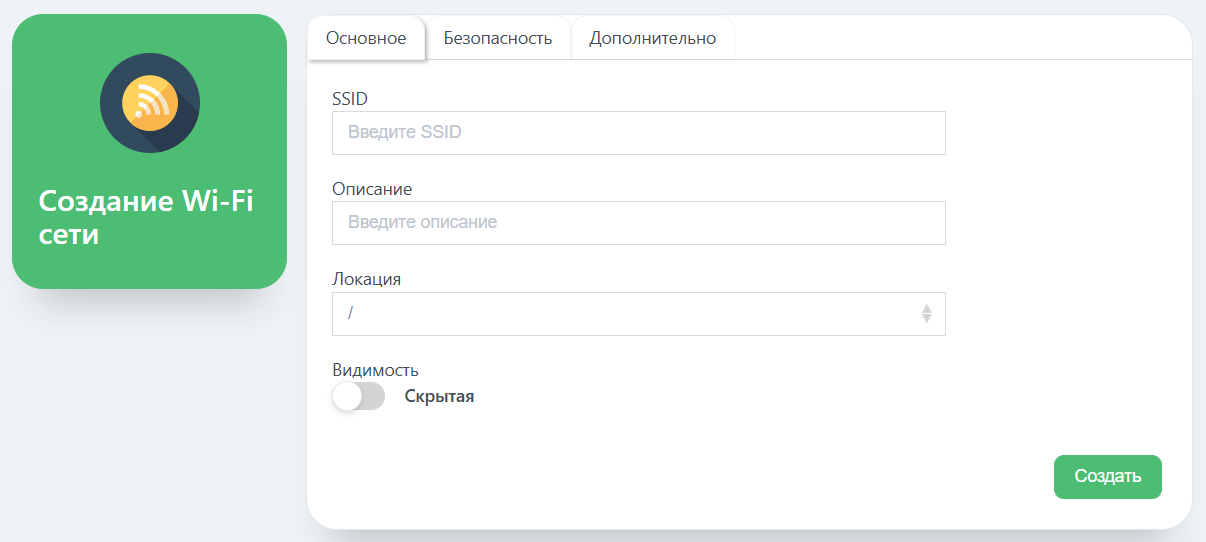The height and width of the screenshot is (542, 1206).
Task: Click the dark circle around the Wi-Fi icon
Action: click(x=150, y=103)
